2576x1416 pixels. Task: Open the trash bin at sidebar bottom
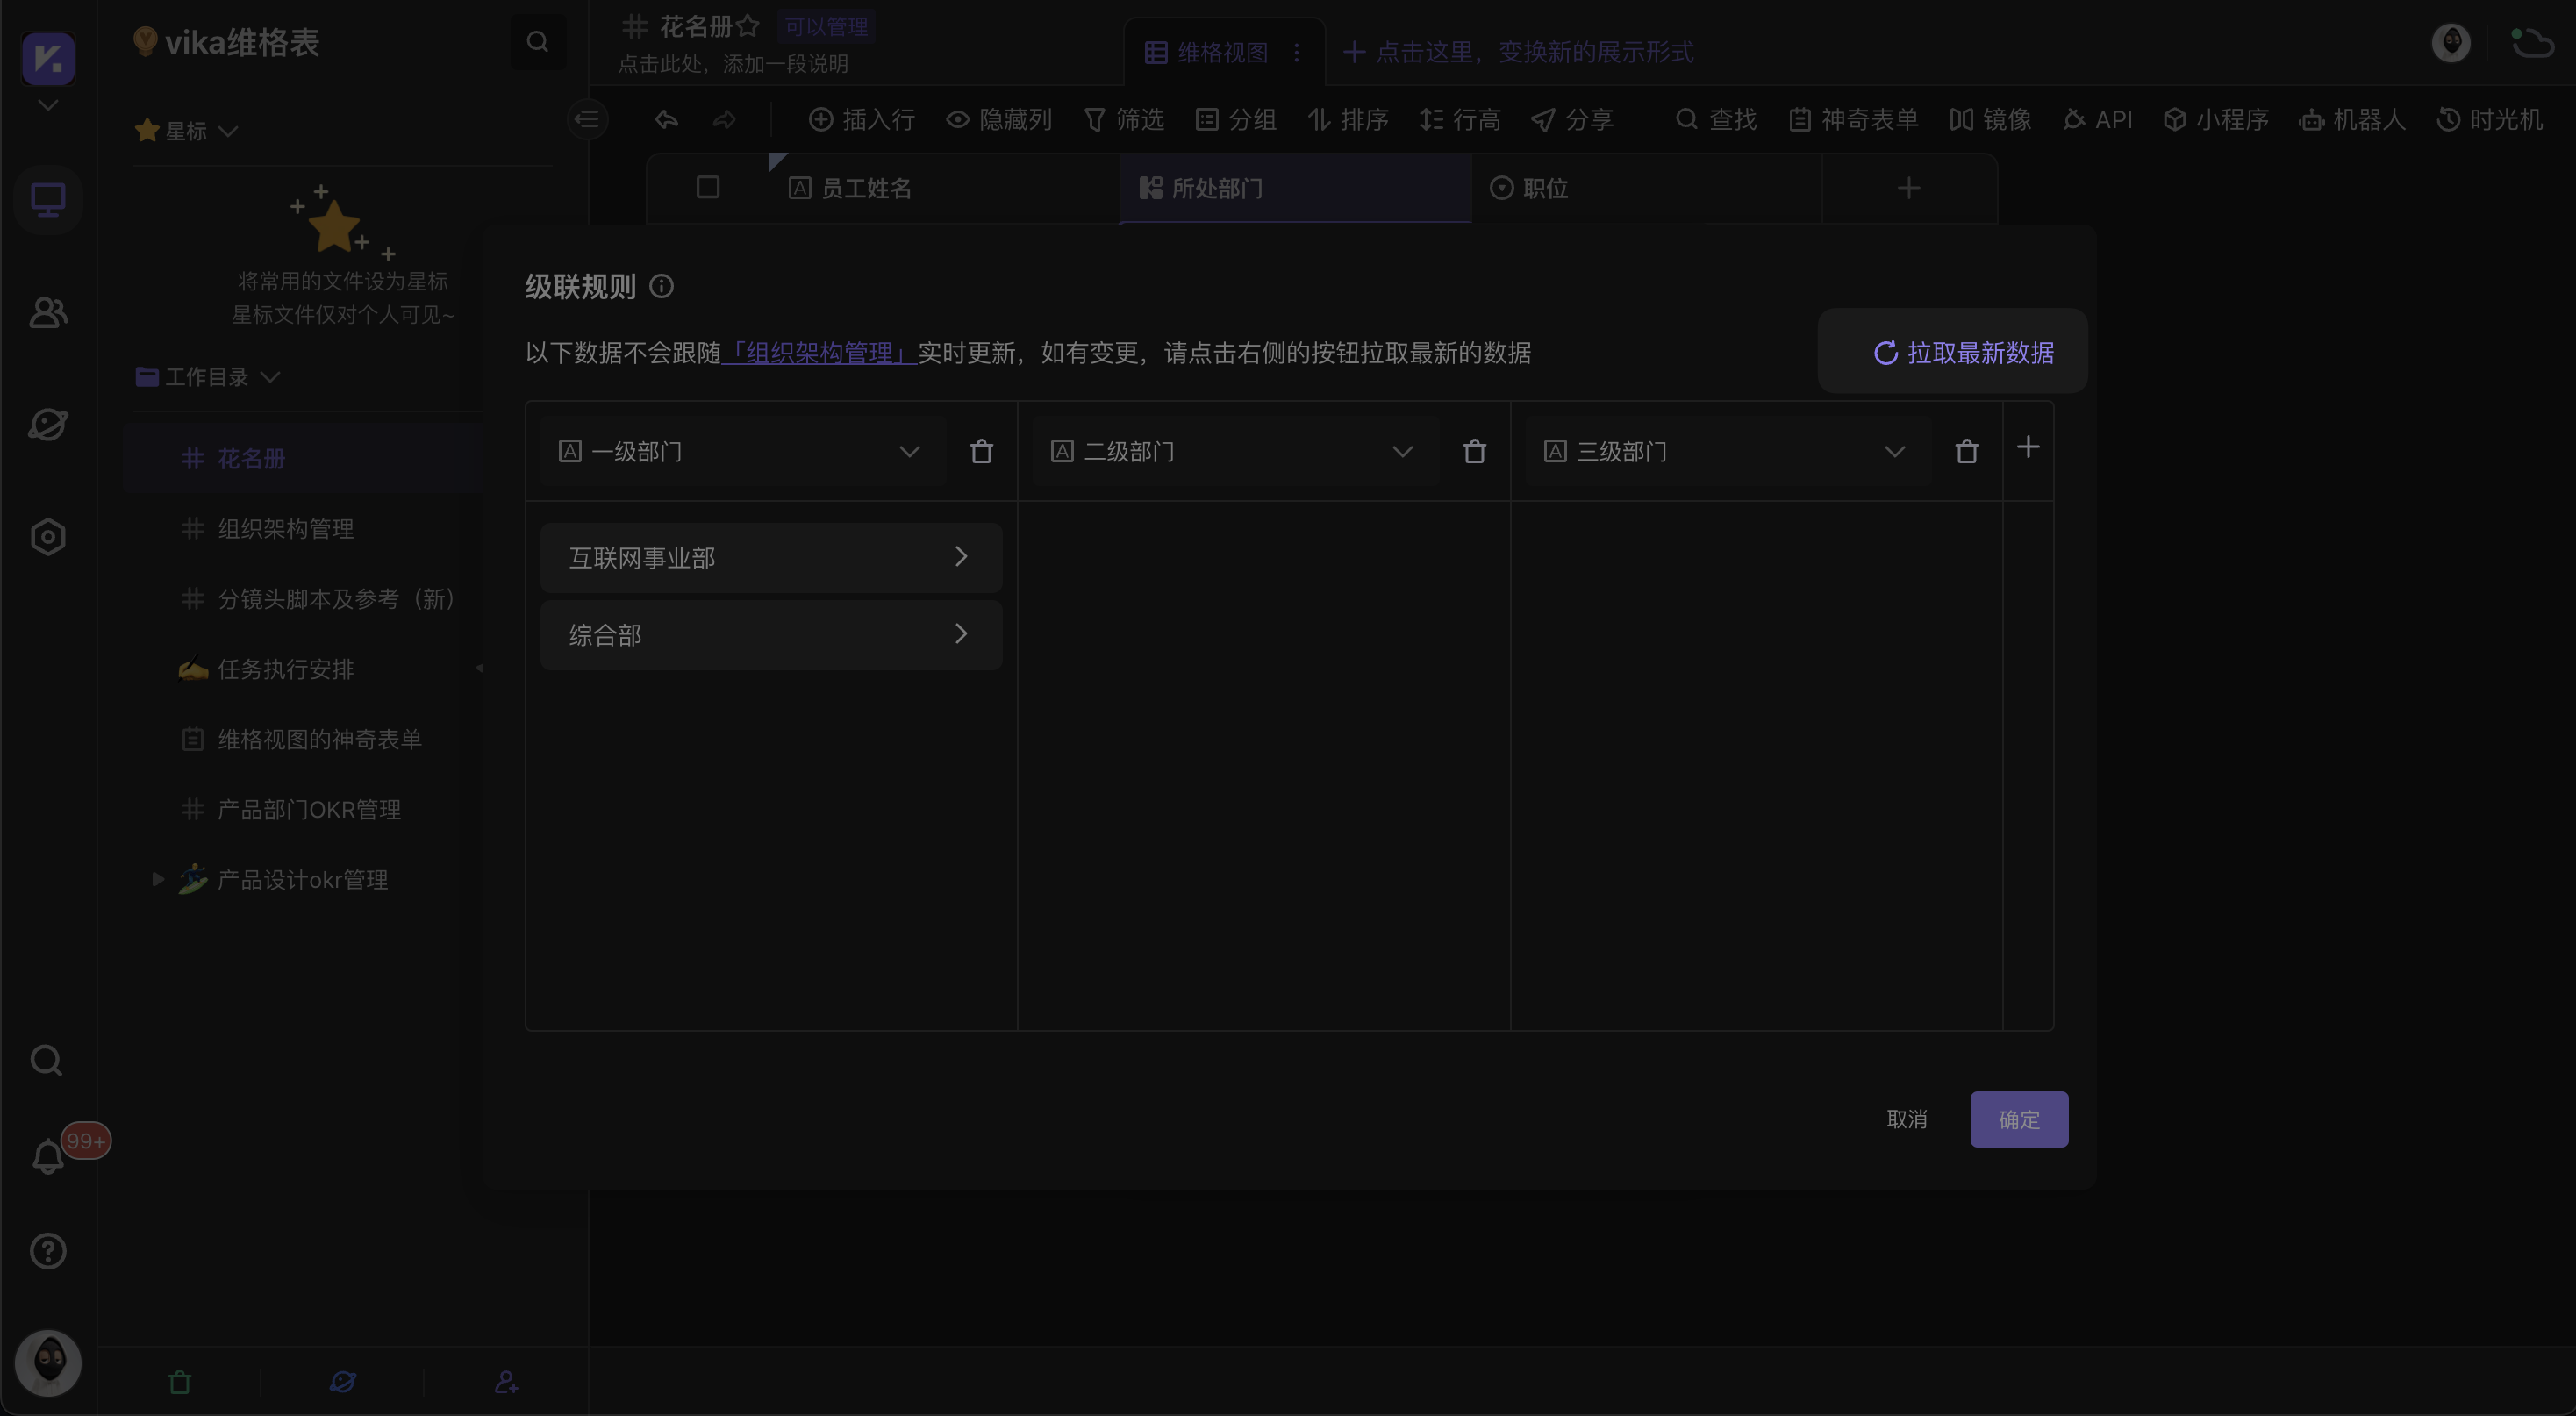pyautogui.click(x=180, y=1382)
